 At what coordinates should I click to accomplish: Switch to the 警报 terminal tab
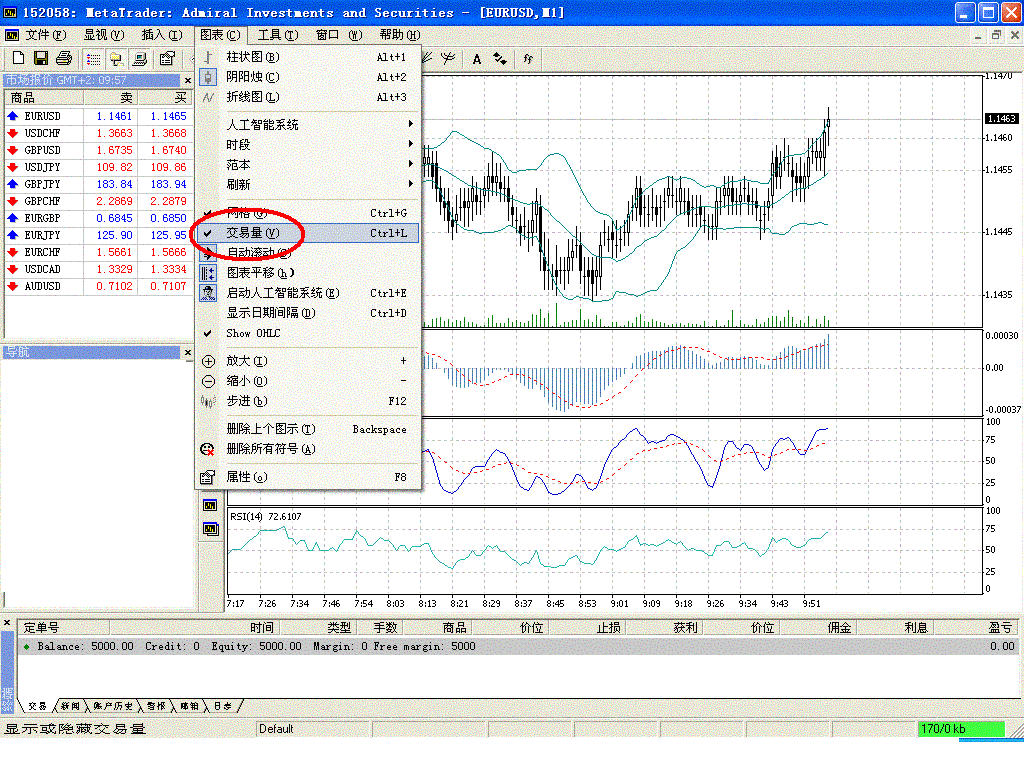[156, 707]
